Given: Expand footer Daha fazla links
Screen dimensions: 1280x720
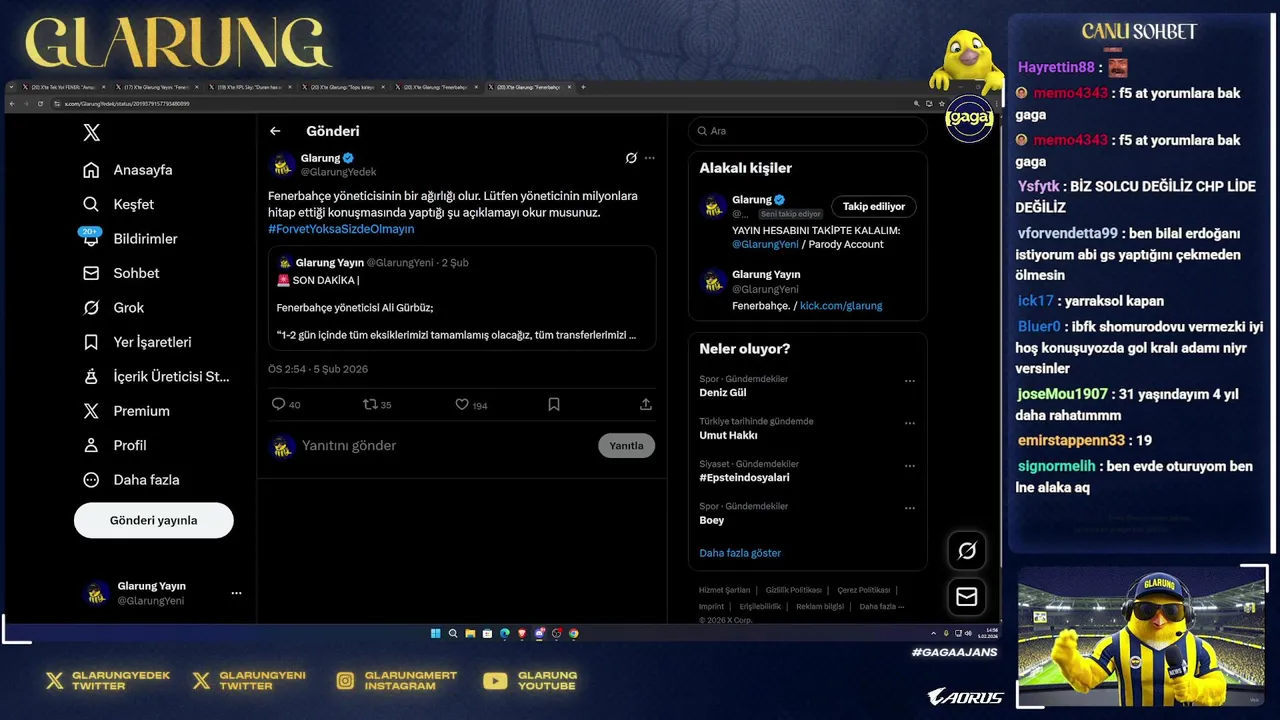Looking at the screenshot, I should [881, 606].
